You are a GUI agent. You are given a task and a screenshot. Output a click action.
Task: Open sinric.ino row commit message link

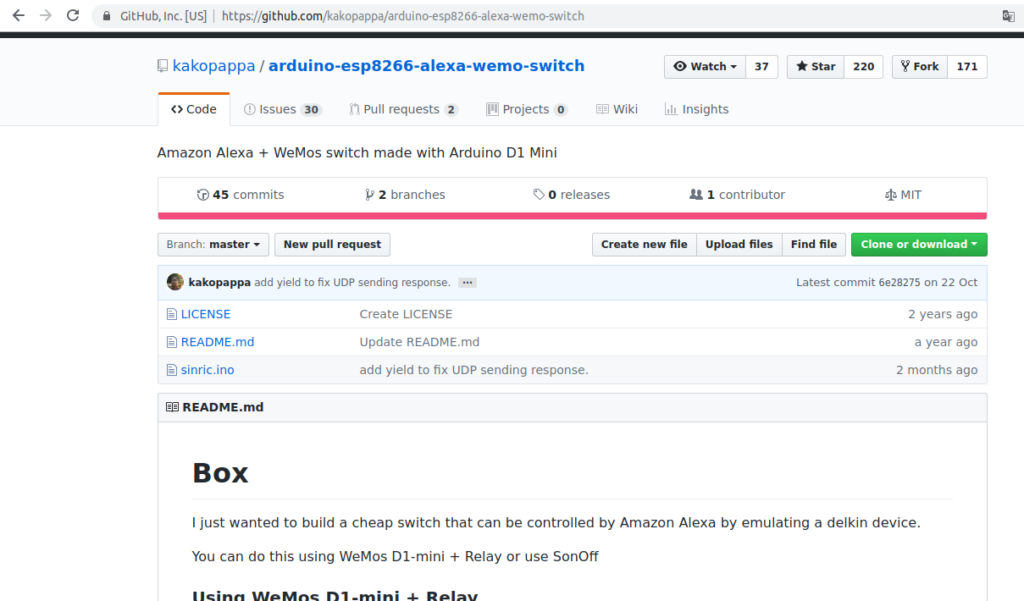pos(473,370)
